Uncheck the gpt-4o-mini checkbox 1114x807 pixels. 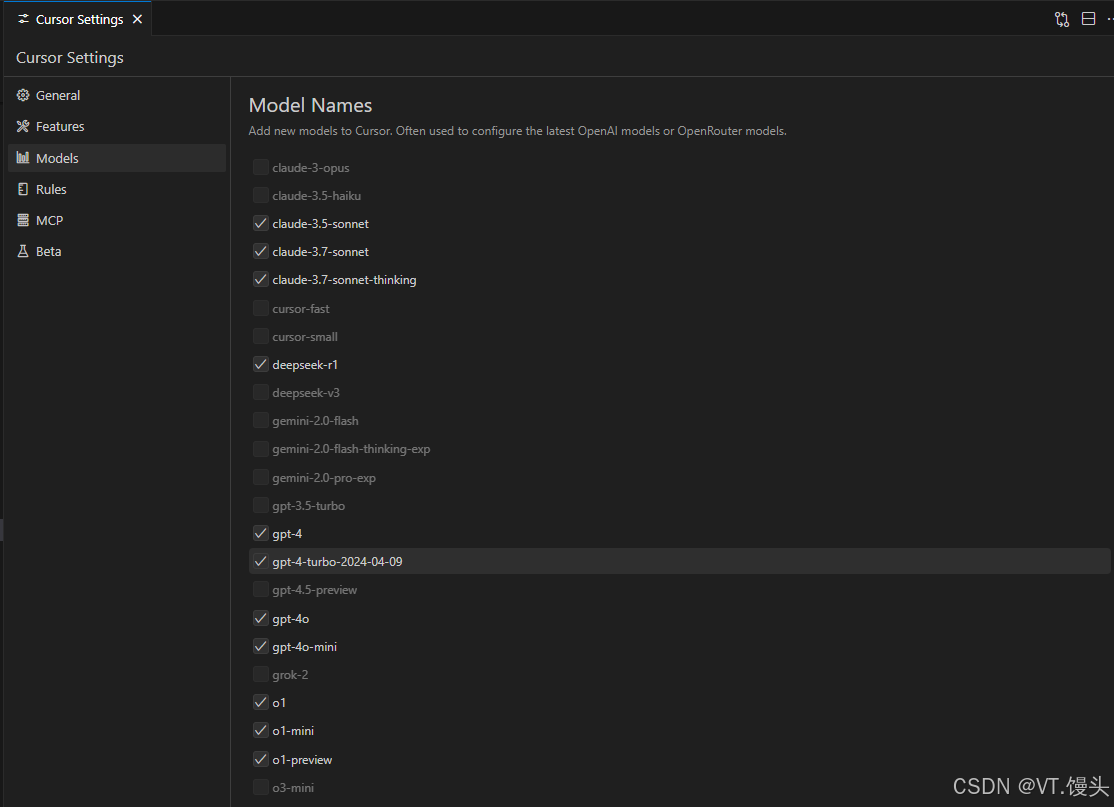(x=261, y=646)
